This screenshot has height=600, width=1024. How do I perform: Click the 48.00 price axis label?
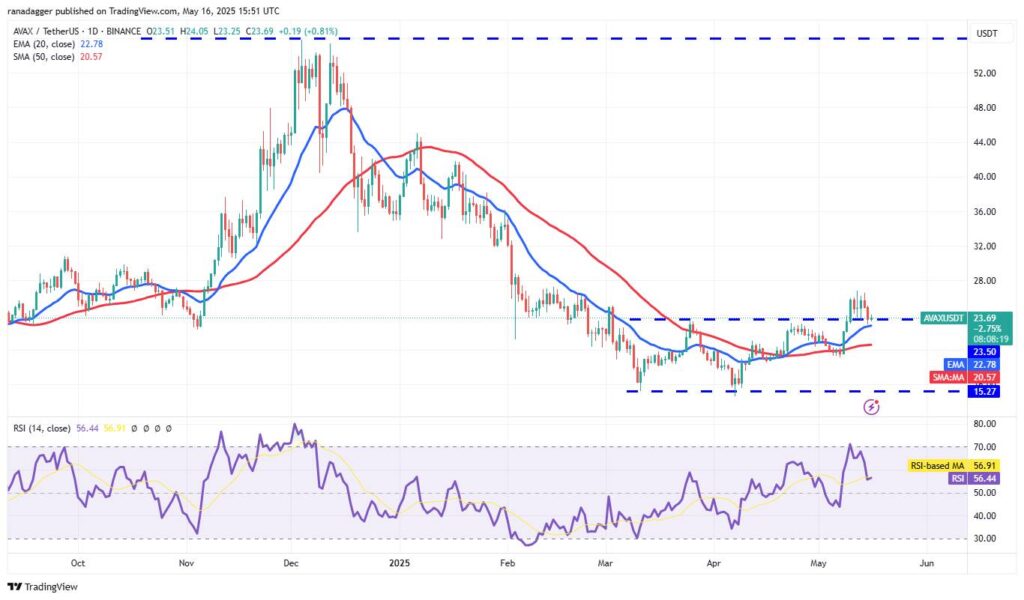pos(985,108)
